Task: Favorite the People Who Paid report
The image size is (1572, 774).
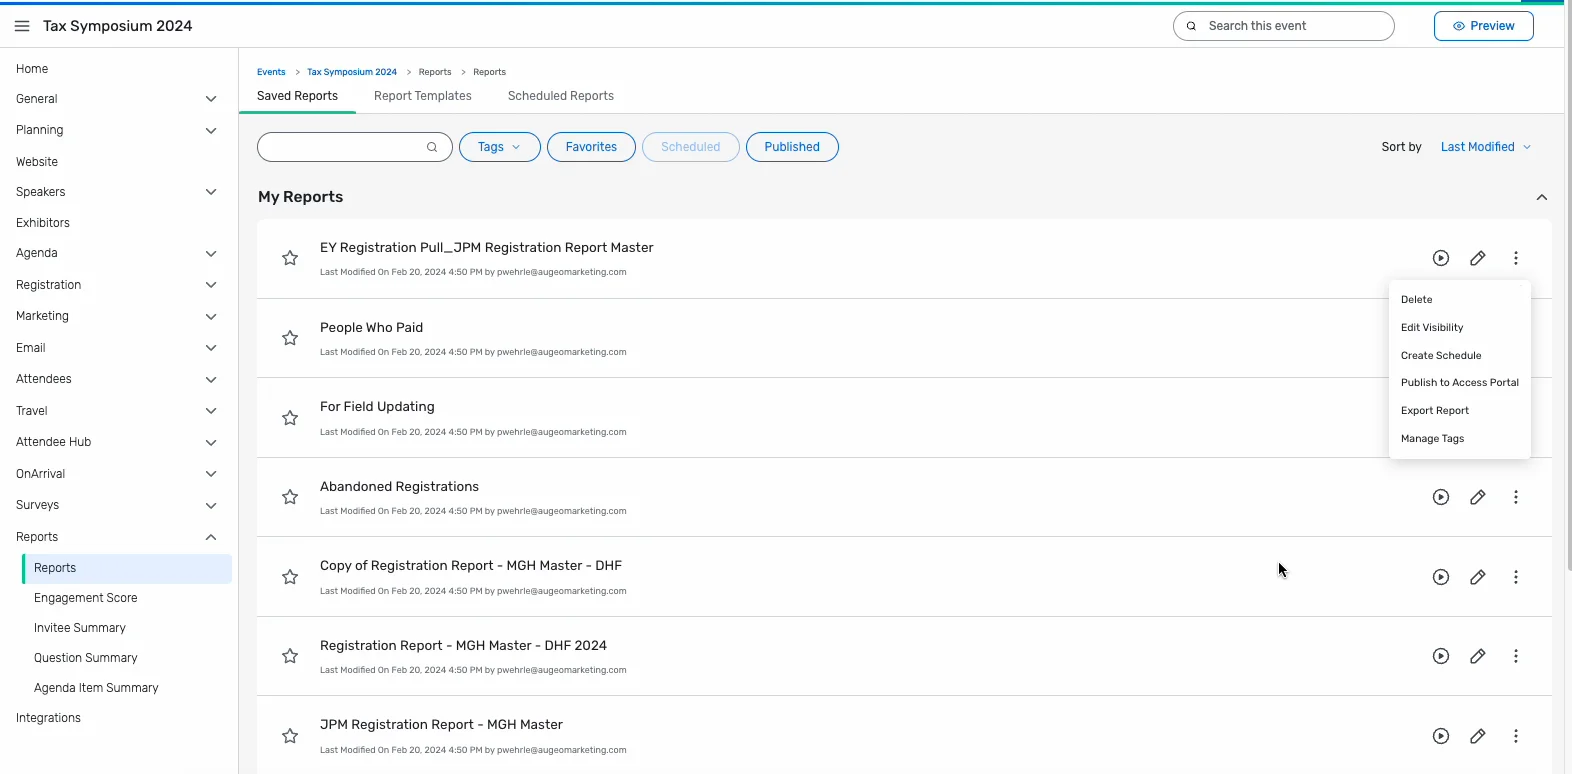Action: point(290,338)
